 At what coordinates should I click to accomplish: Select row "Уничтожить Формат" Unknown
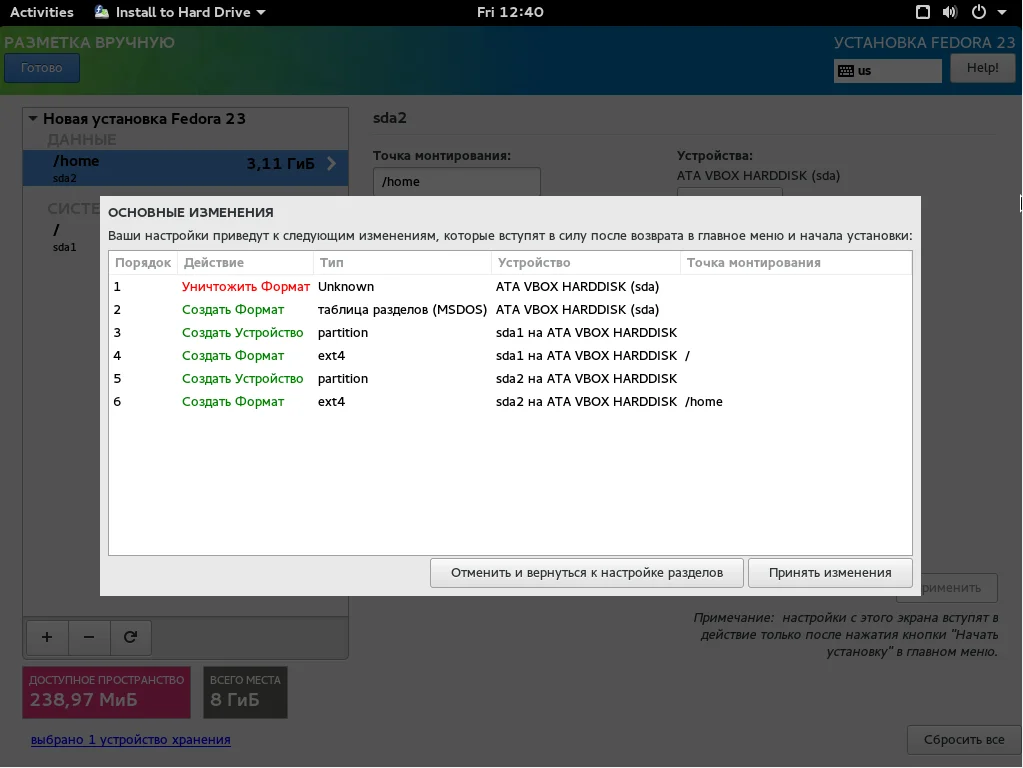(x=510, y=286)
